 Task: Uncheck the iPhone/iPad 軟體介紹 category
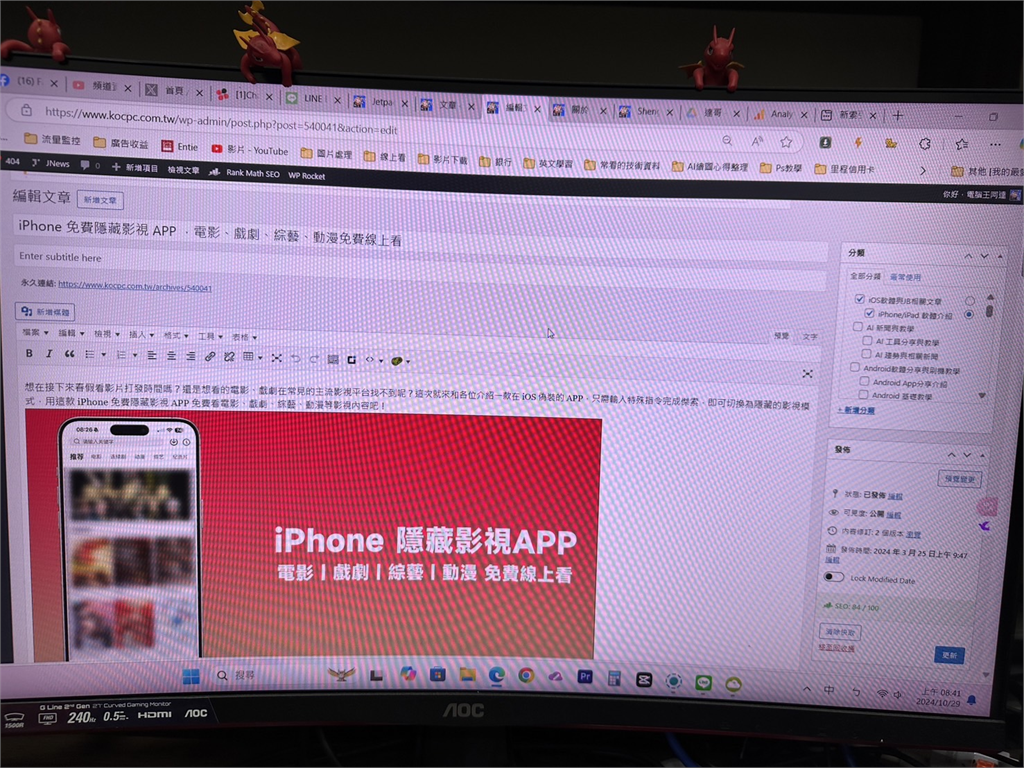pyautogui.click(x=869, y=313)
